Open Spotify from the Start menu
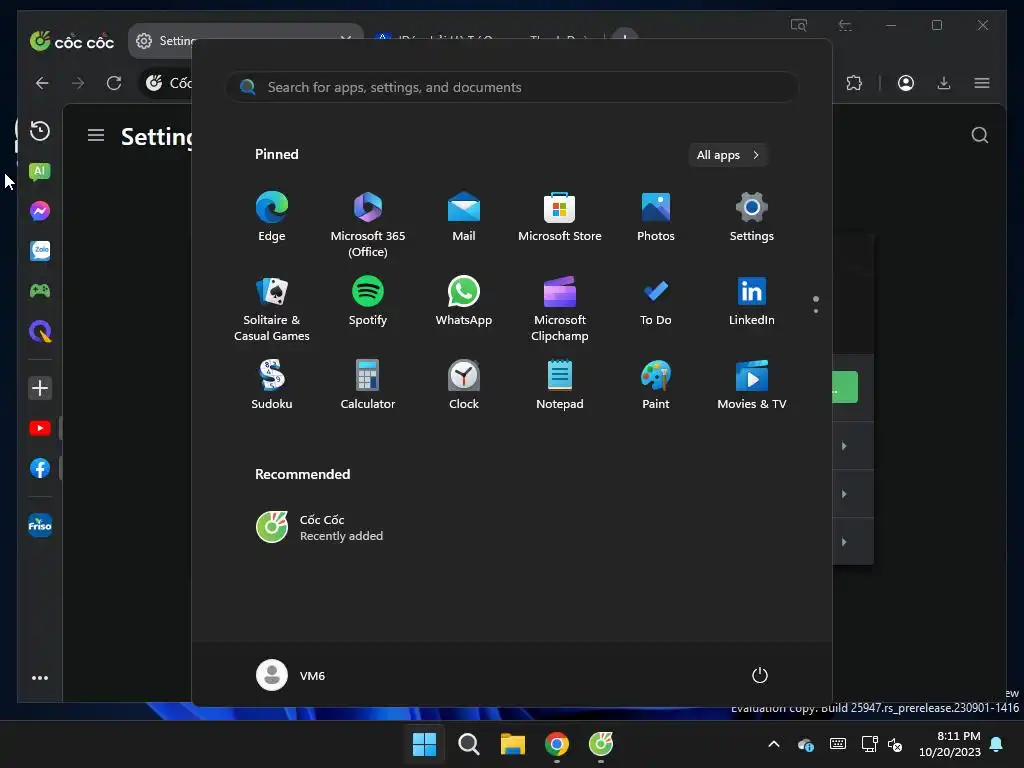This screenshot has width=1024, height=768. pos(368,301)
